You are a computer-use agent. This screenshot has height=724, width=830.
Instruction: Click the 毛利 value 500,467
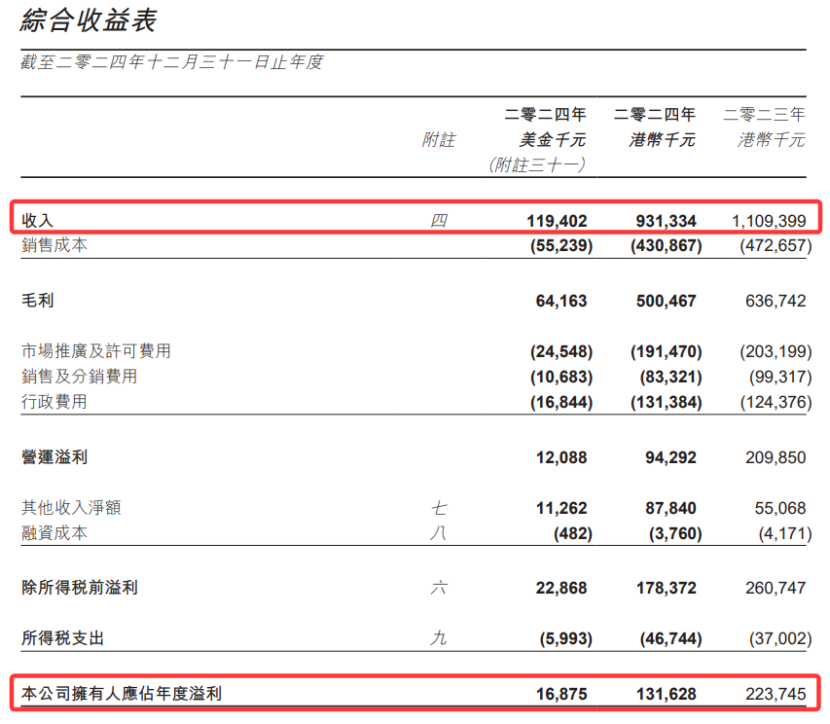coord(664,301)
